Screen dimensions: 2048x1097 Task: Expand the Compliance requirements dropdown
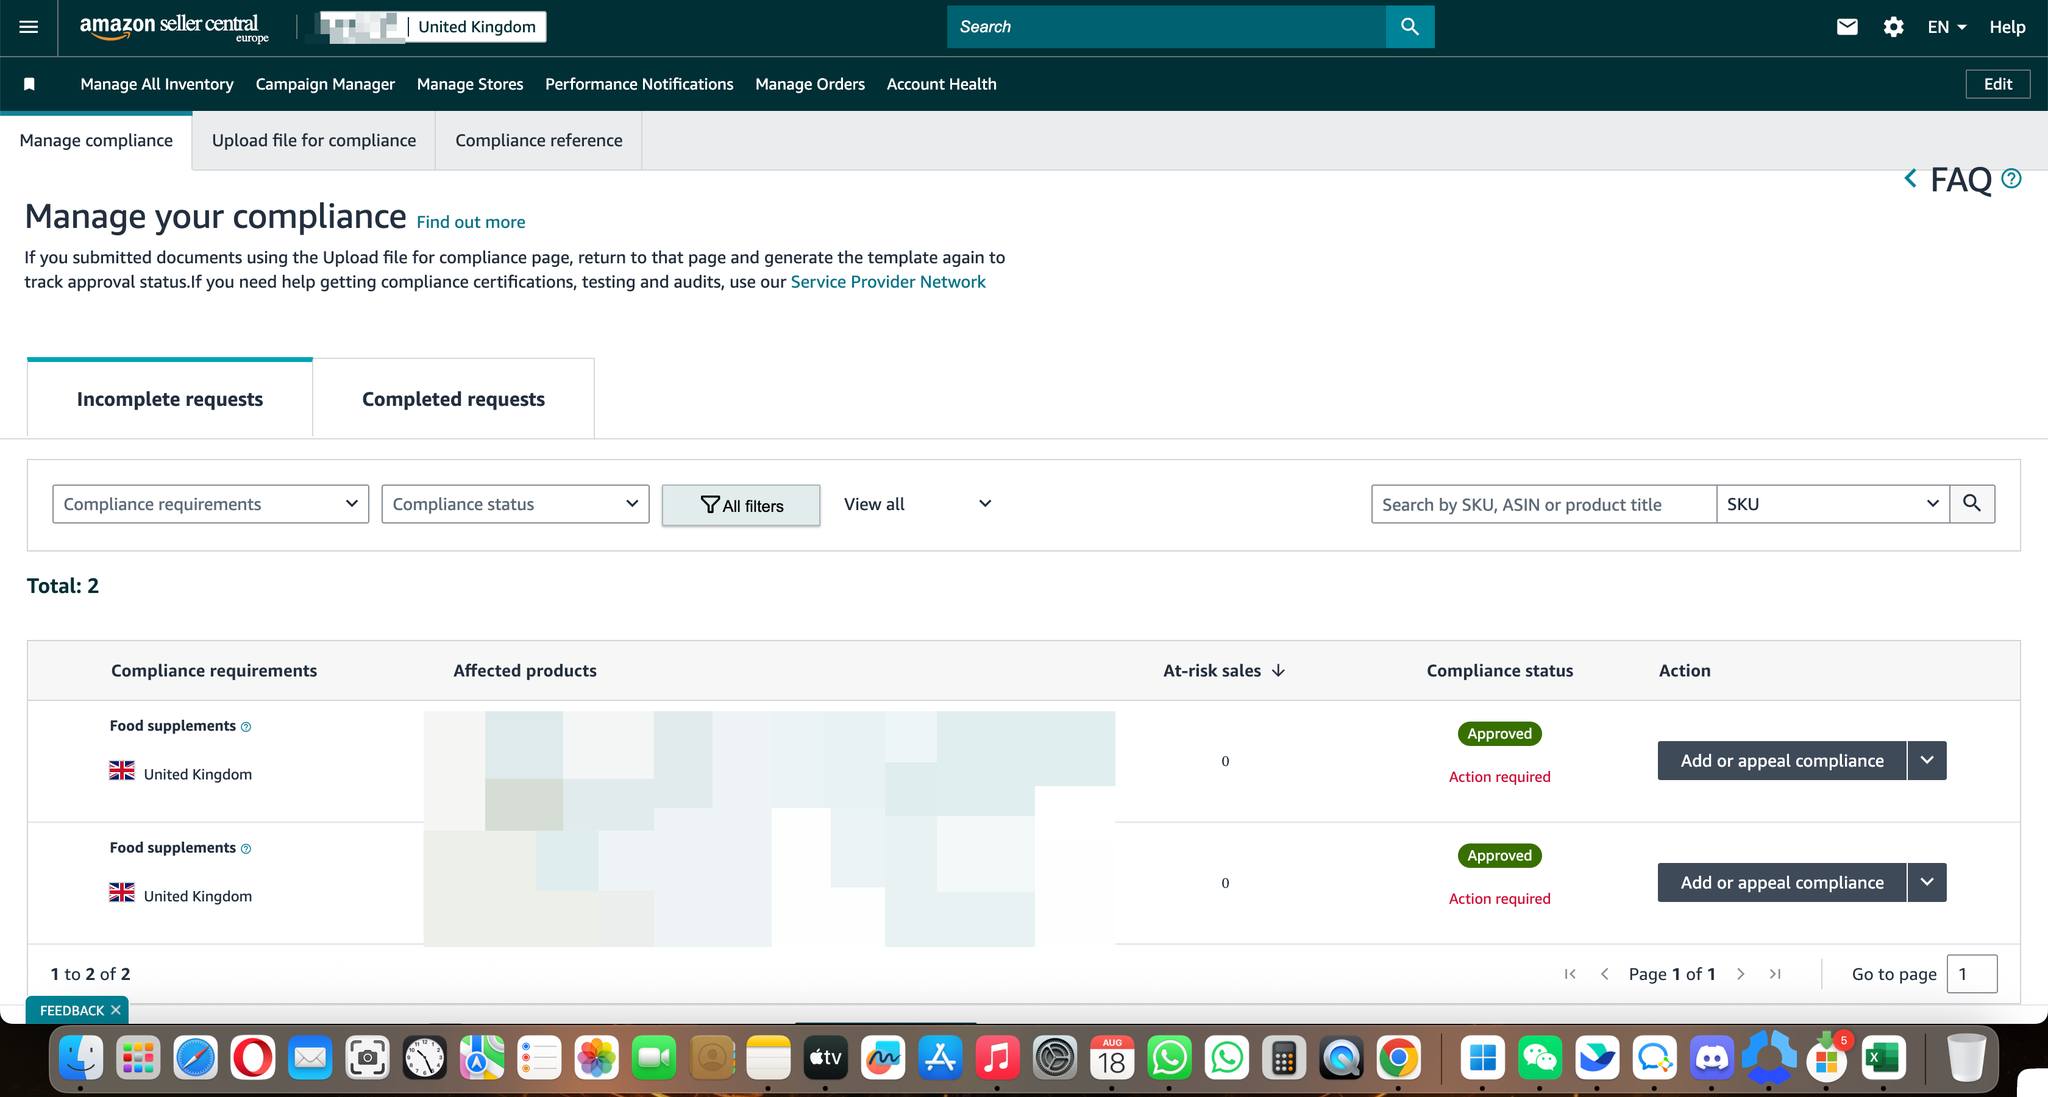(210, 504)
